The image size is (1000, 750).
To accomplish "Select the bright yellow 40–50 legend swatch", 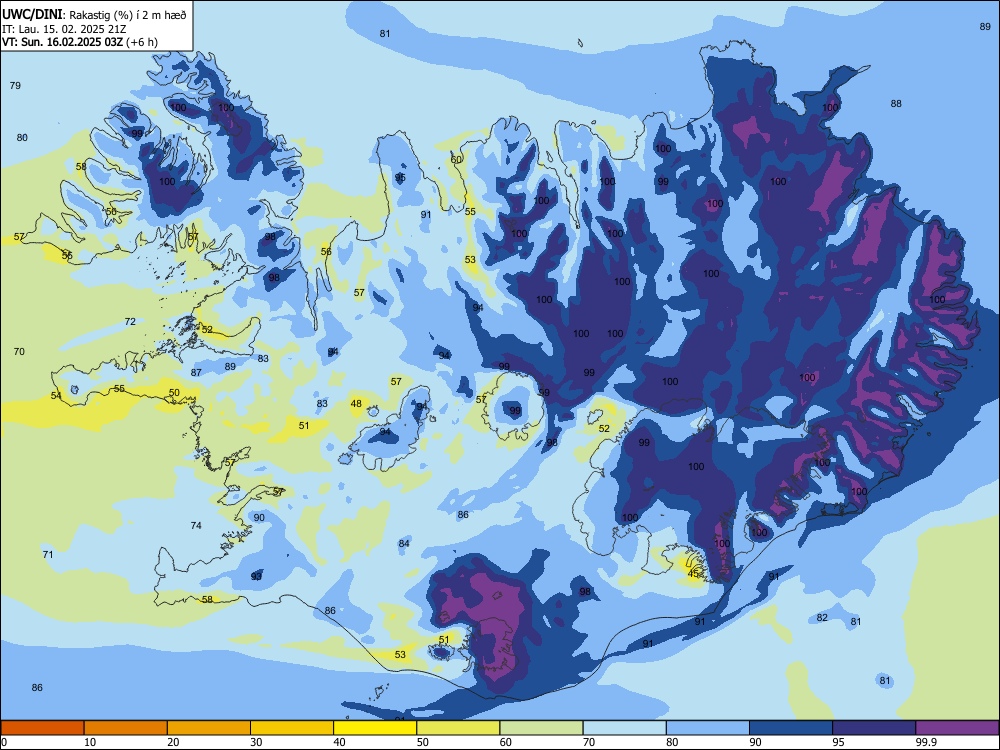I will [x=375, y=728].
